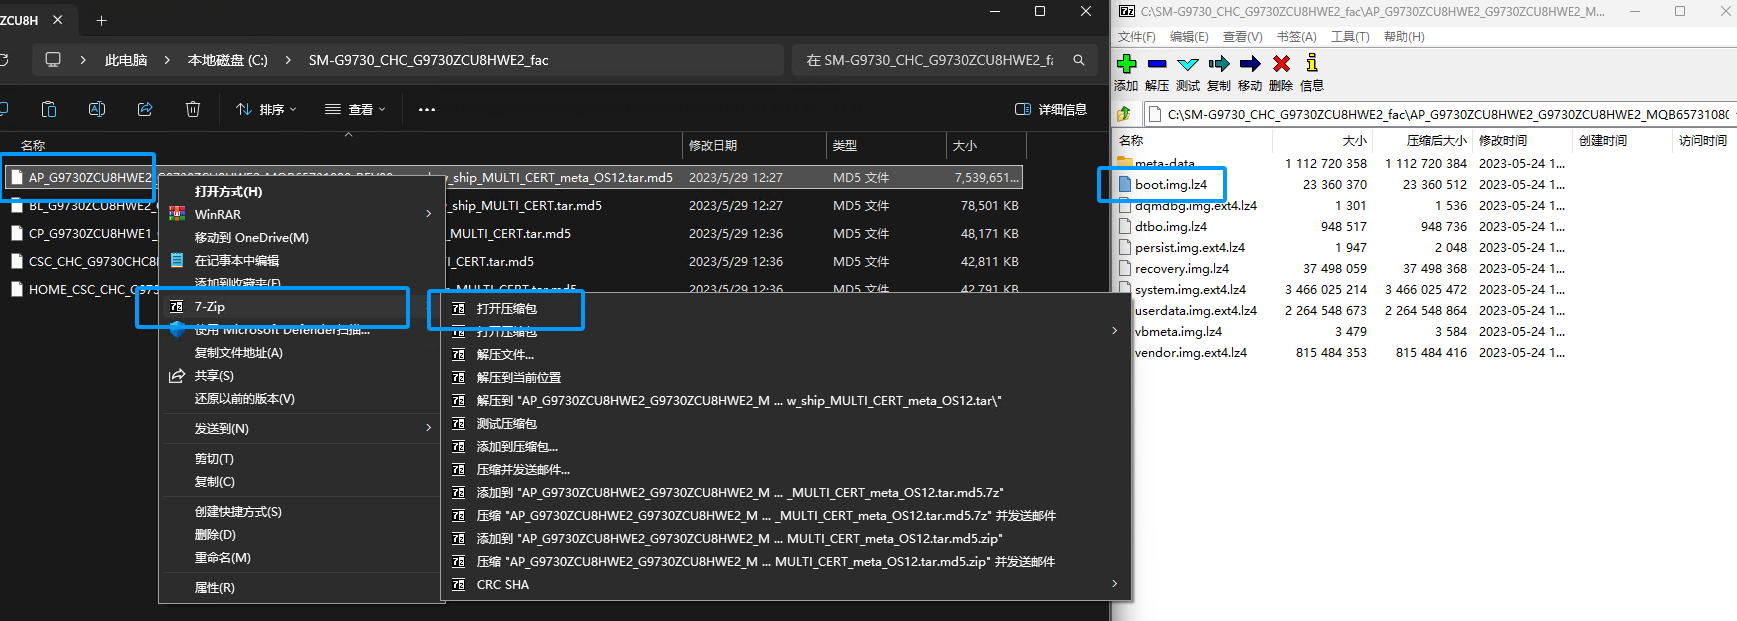Screen dimensions: 1737x621
Task: Expand the WinRAR submenu in context menu
Action: pos(429,214)
